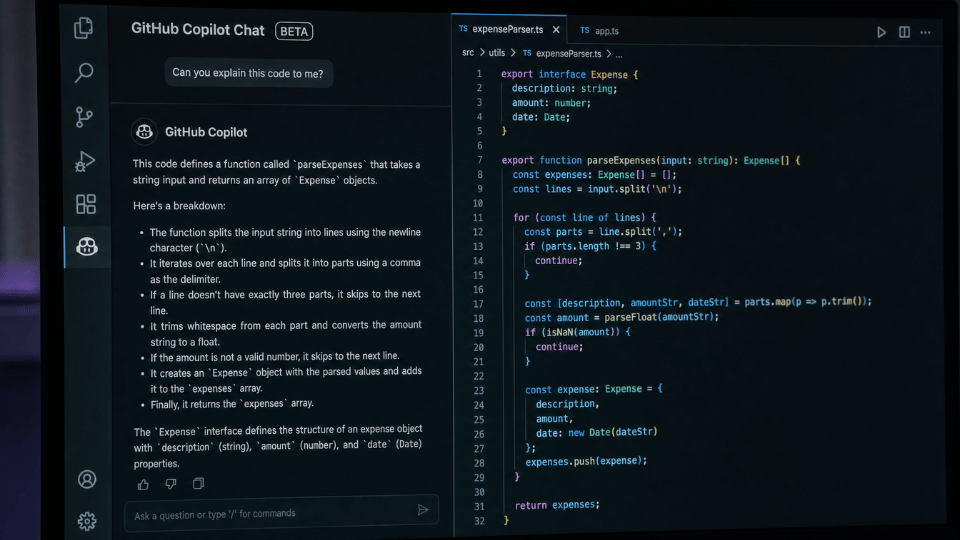Image resolution: width=960 pixels, height=540 pixels.
Task: Click 'export interface Expense {' code line
Action: [570, 74]
